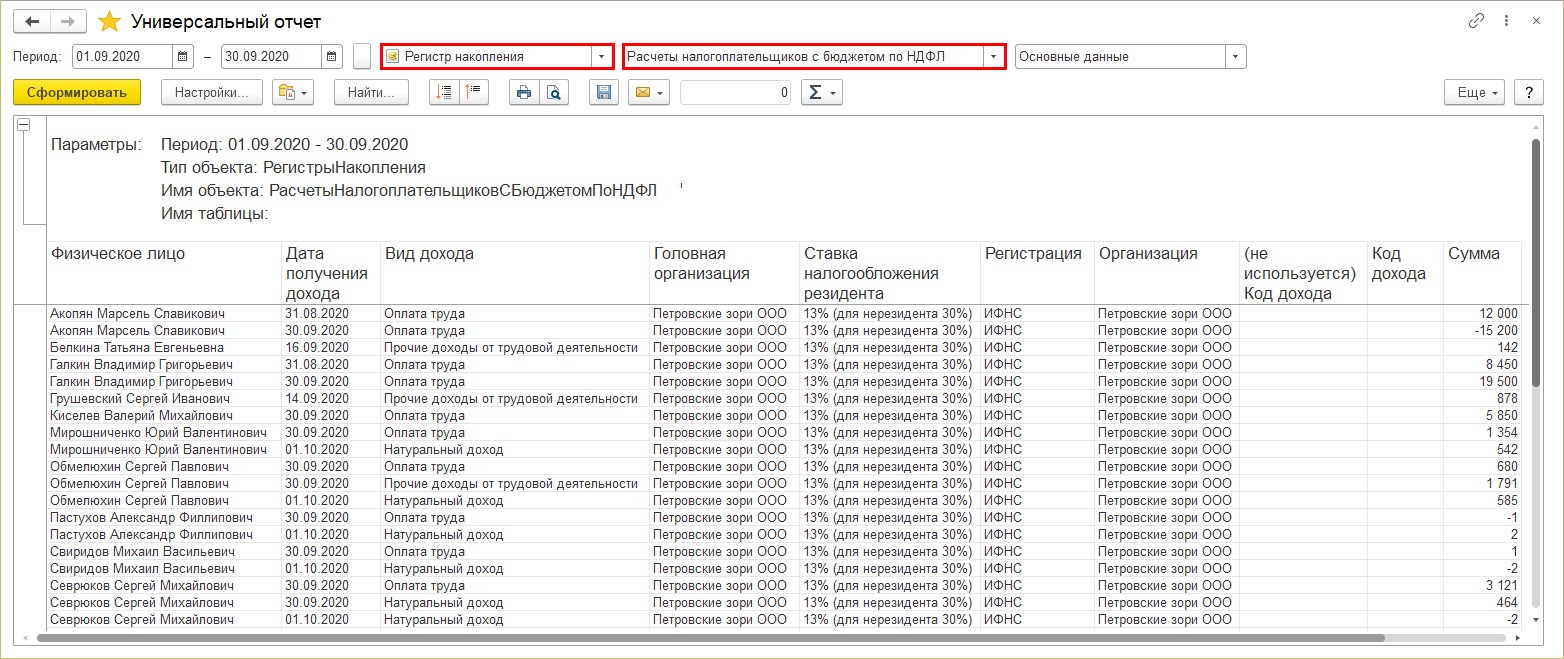
Task: Save report with floppy disk icon
Action: pyautogui.click(x=603, y=92)
